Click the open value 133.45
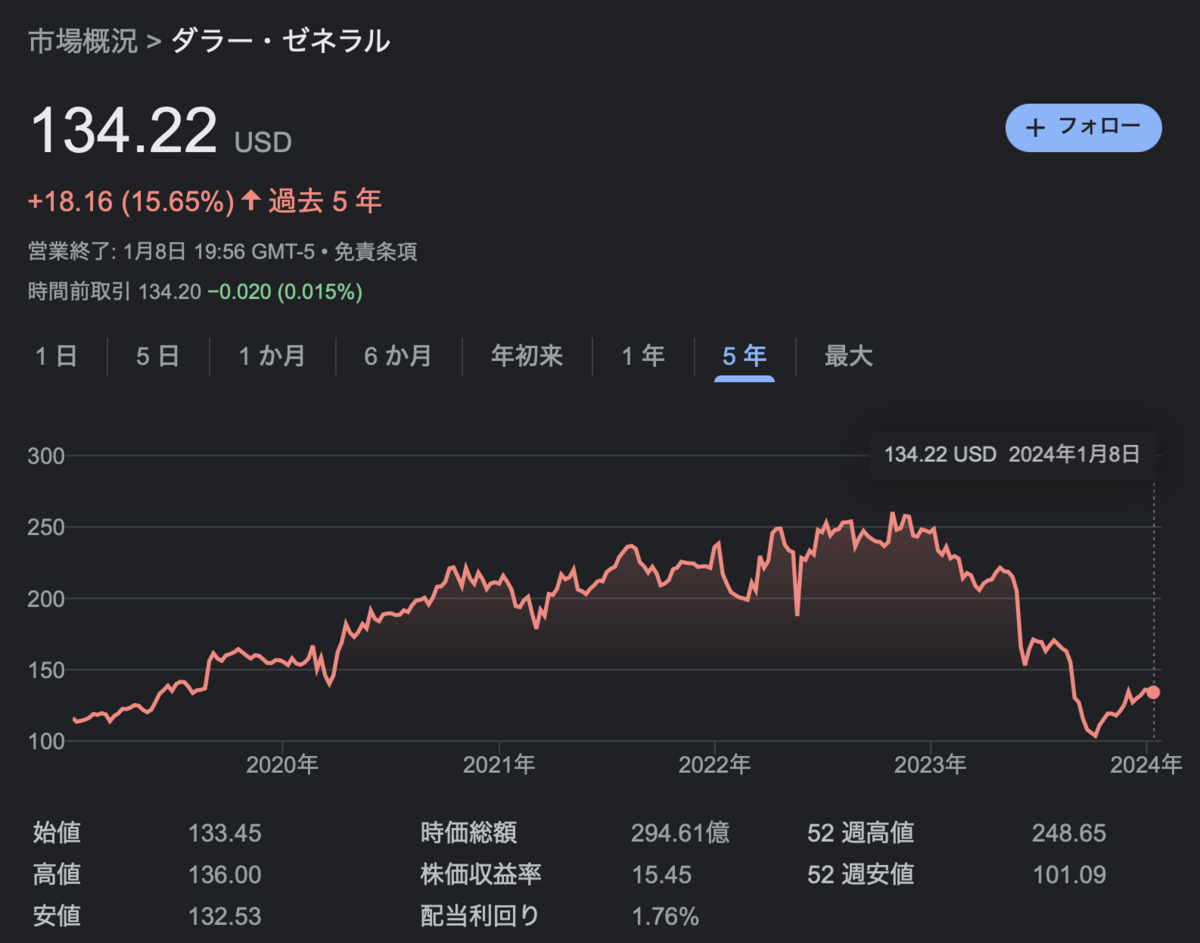The image size is (1200, 943). [x=225, y=833]
